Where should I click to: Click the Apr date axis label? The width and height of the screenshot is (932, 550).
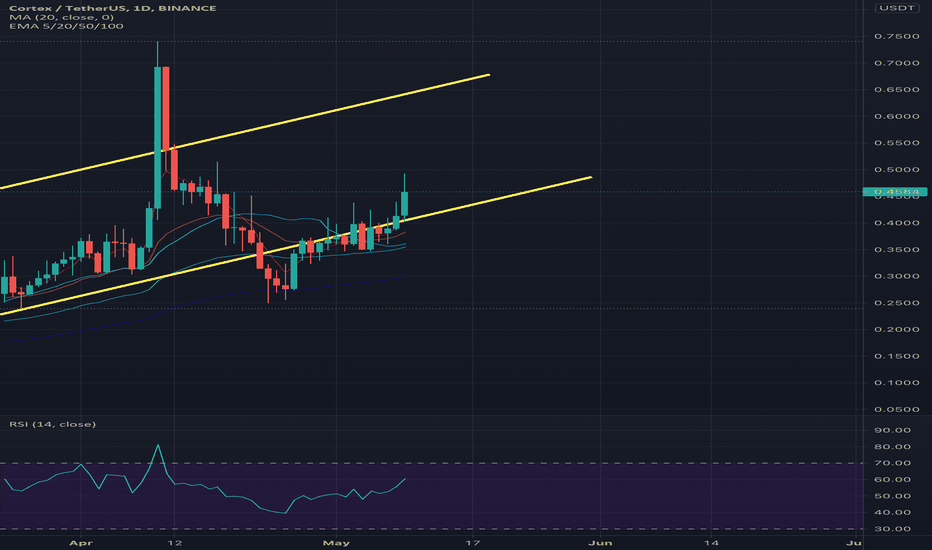click(x=81, y=542)
